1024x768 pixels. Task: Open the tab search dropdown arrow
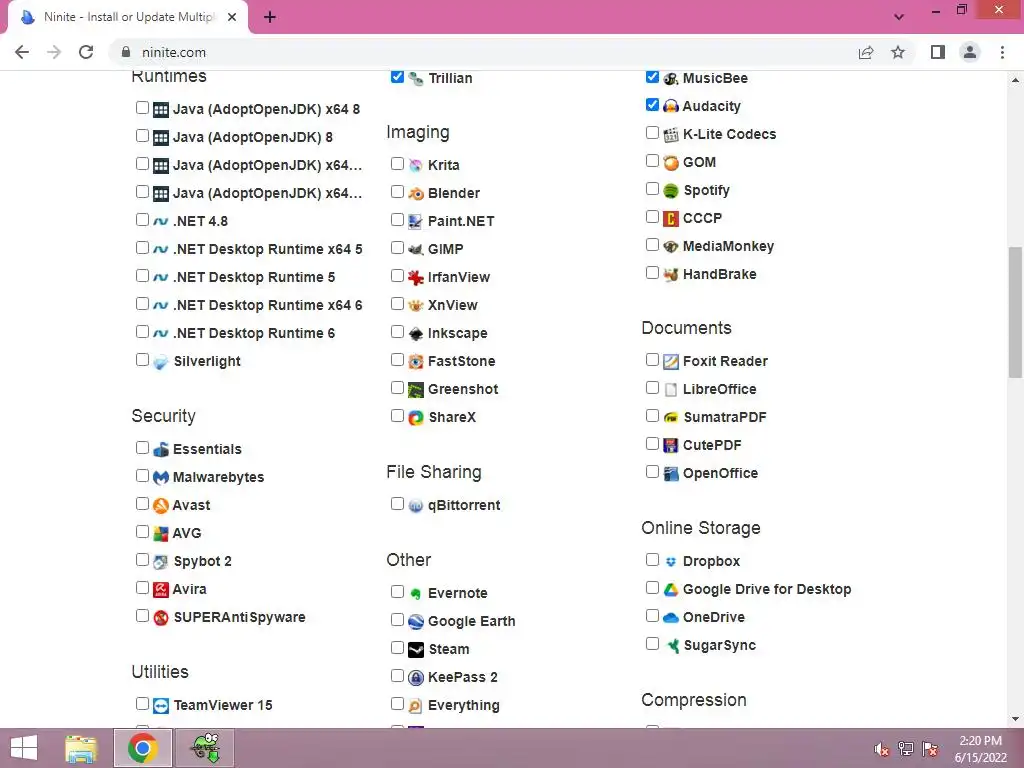(x=899, y=17)
